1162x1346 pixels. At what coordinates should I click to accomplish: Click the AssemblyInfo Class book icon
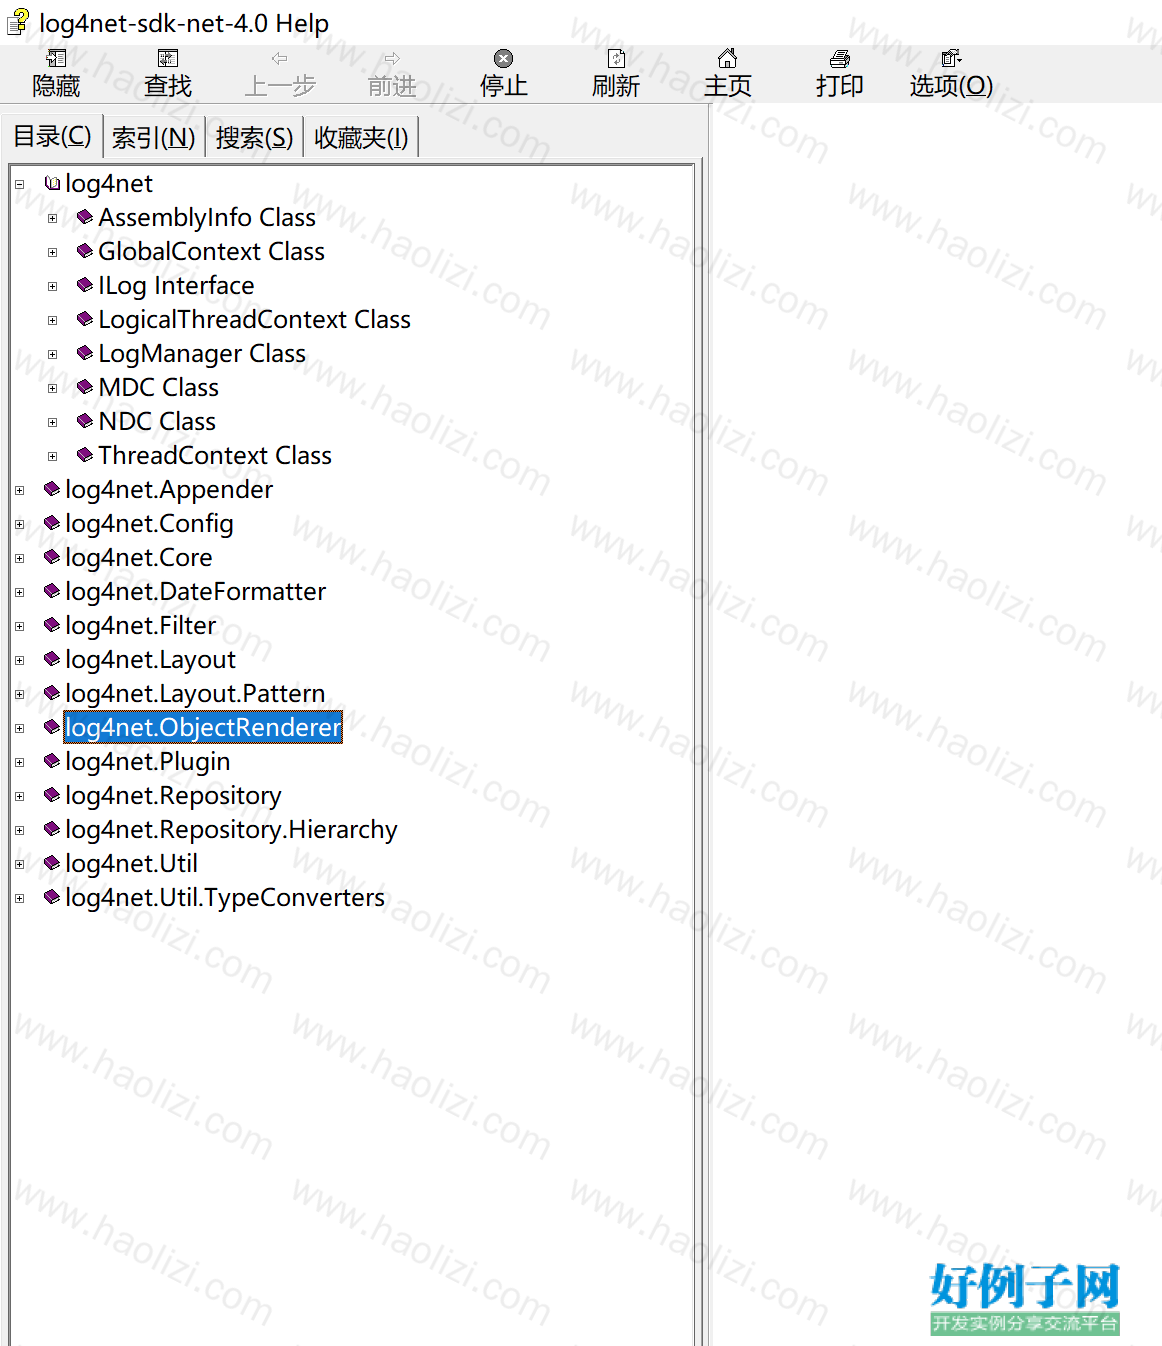(x=85, y=217)
